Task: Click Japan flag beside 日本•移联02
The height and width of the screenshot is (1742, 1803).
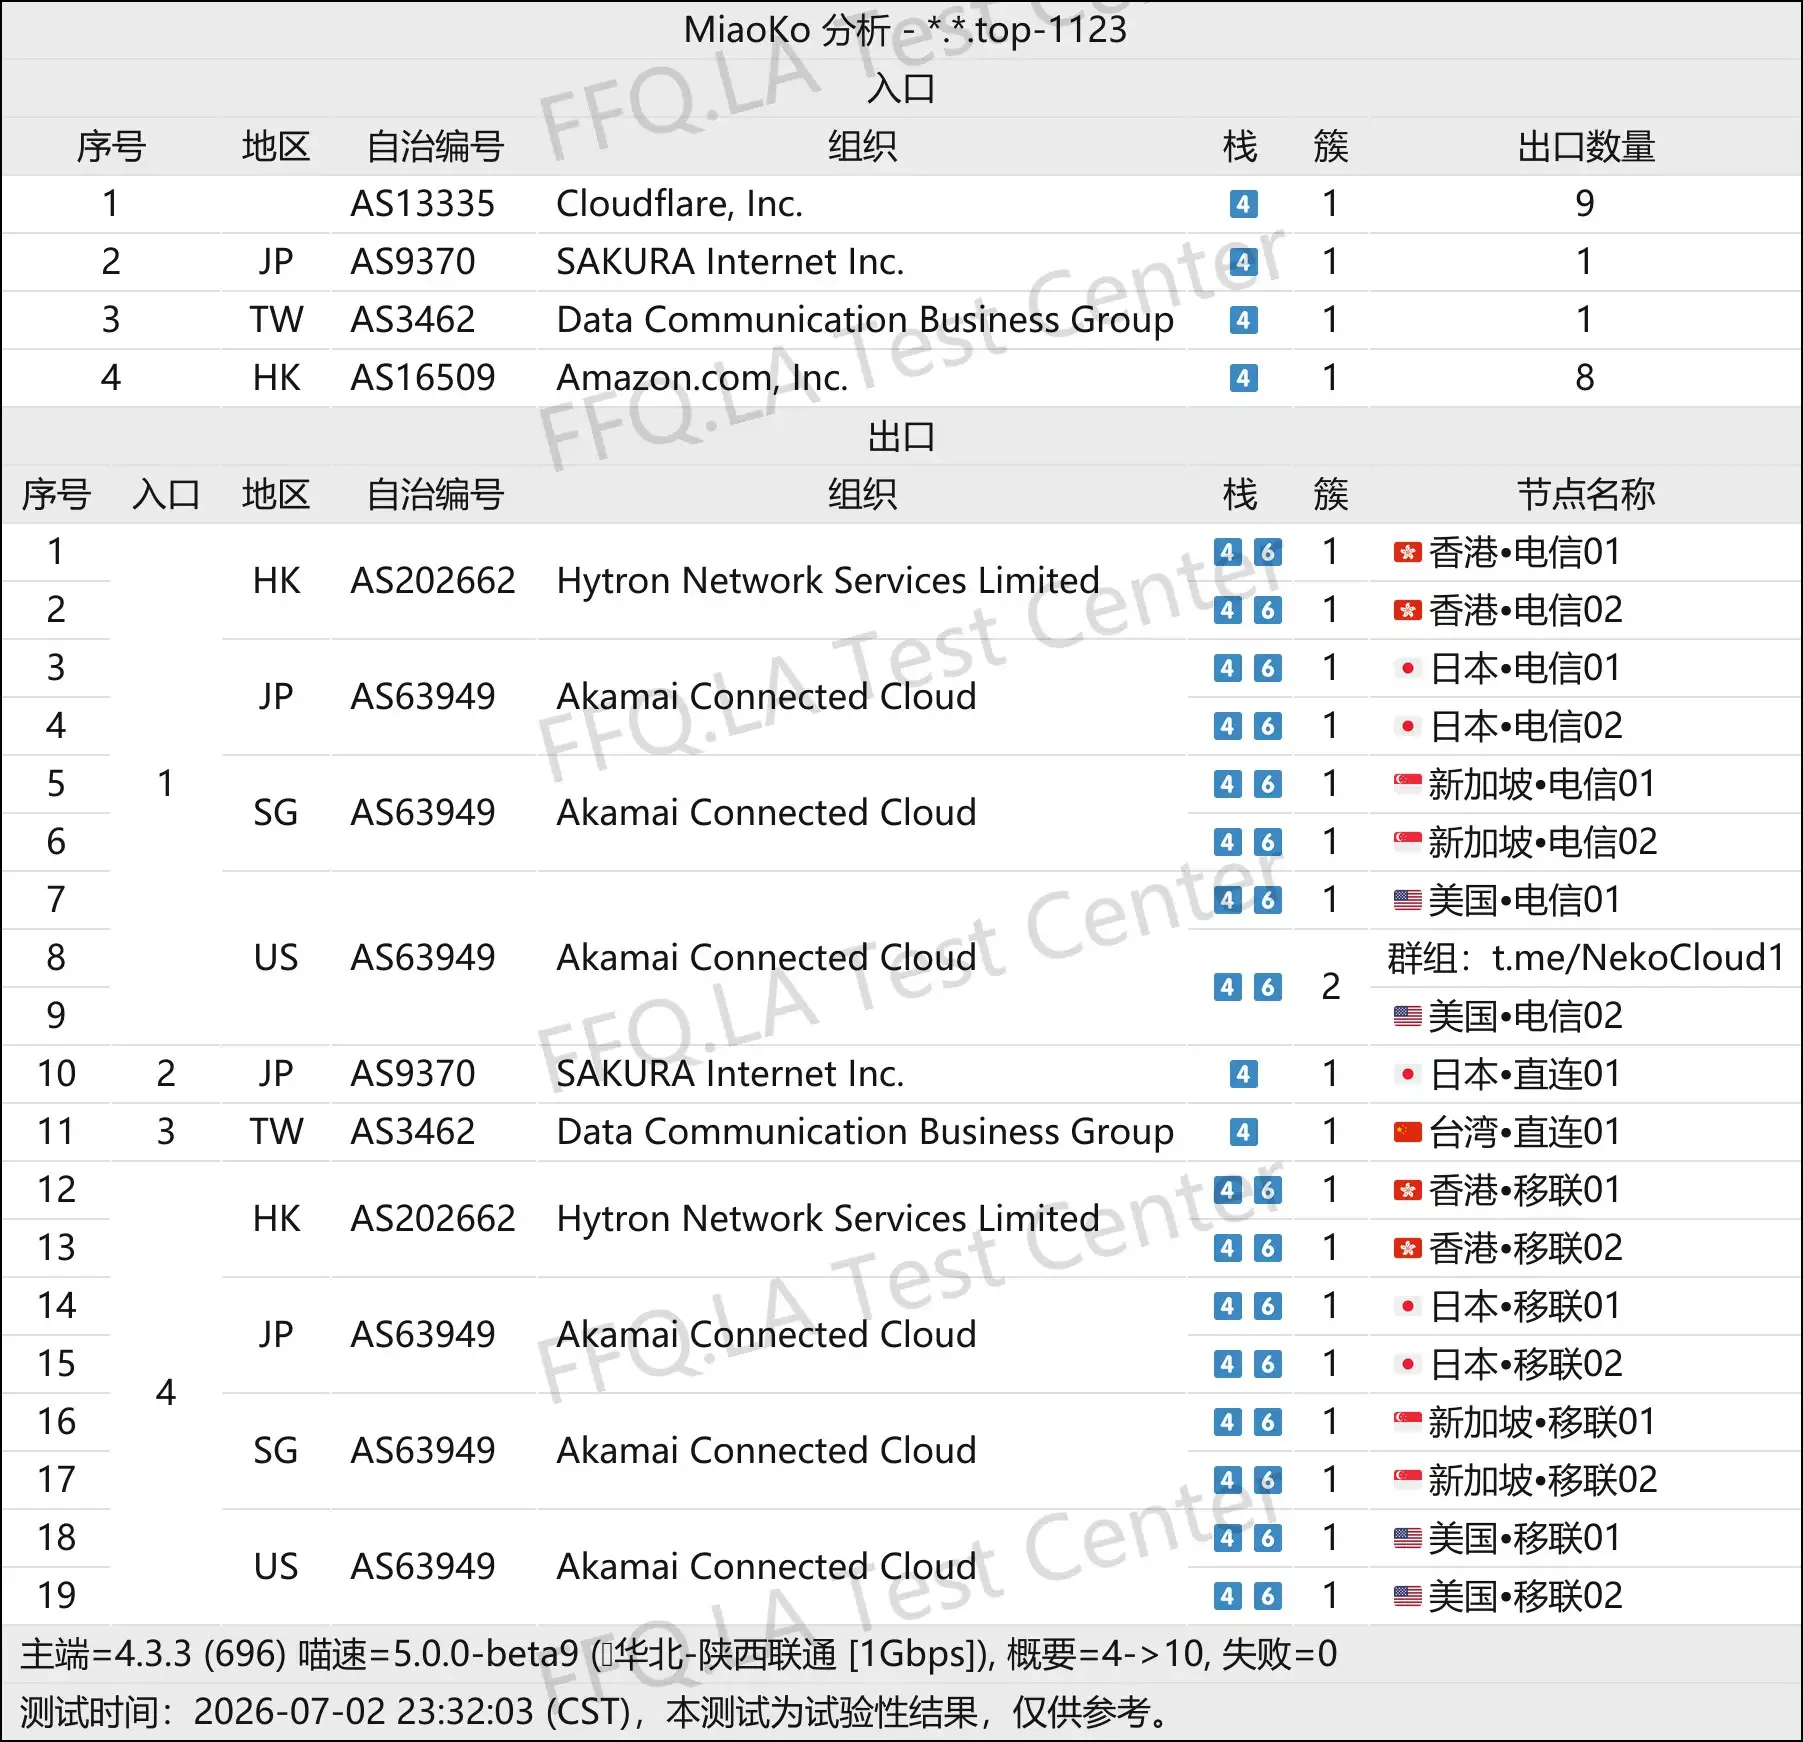Action: pos(1407,1364)
